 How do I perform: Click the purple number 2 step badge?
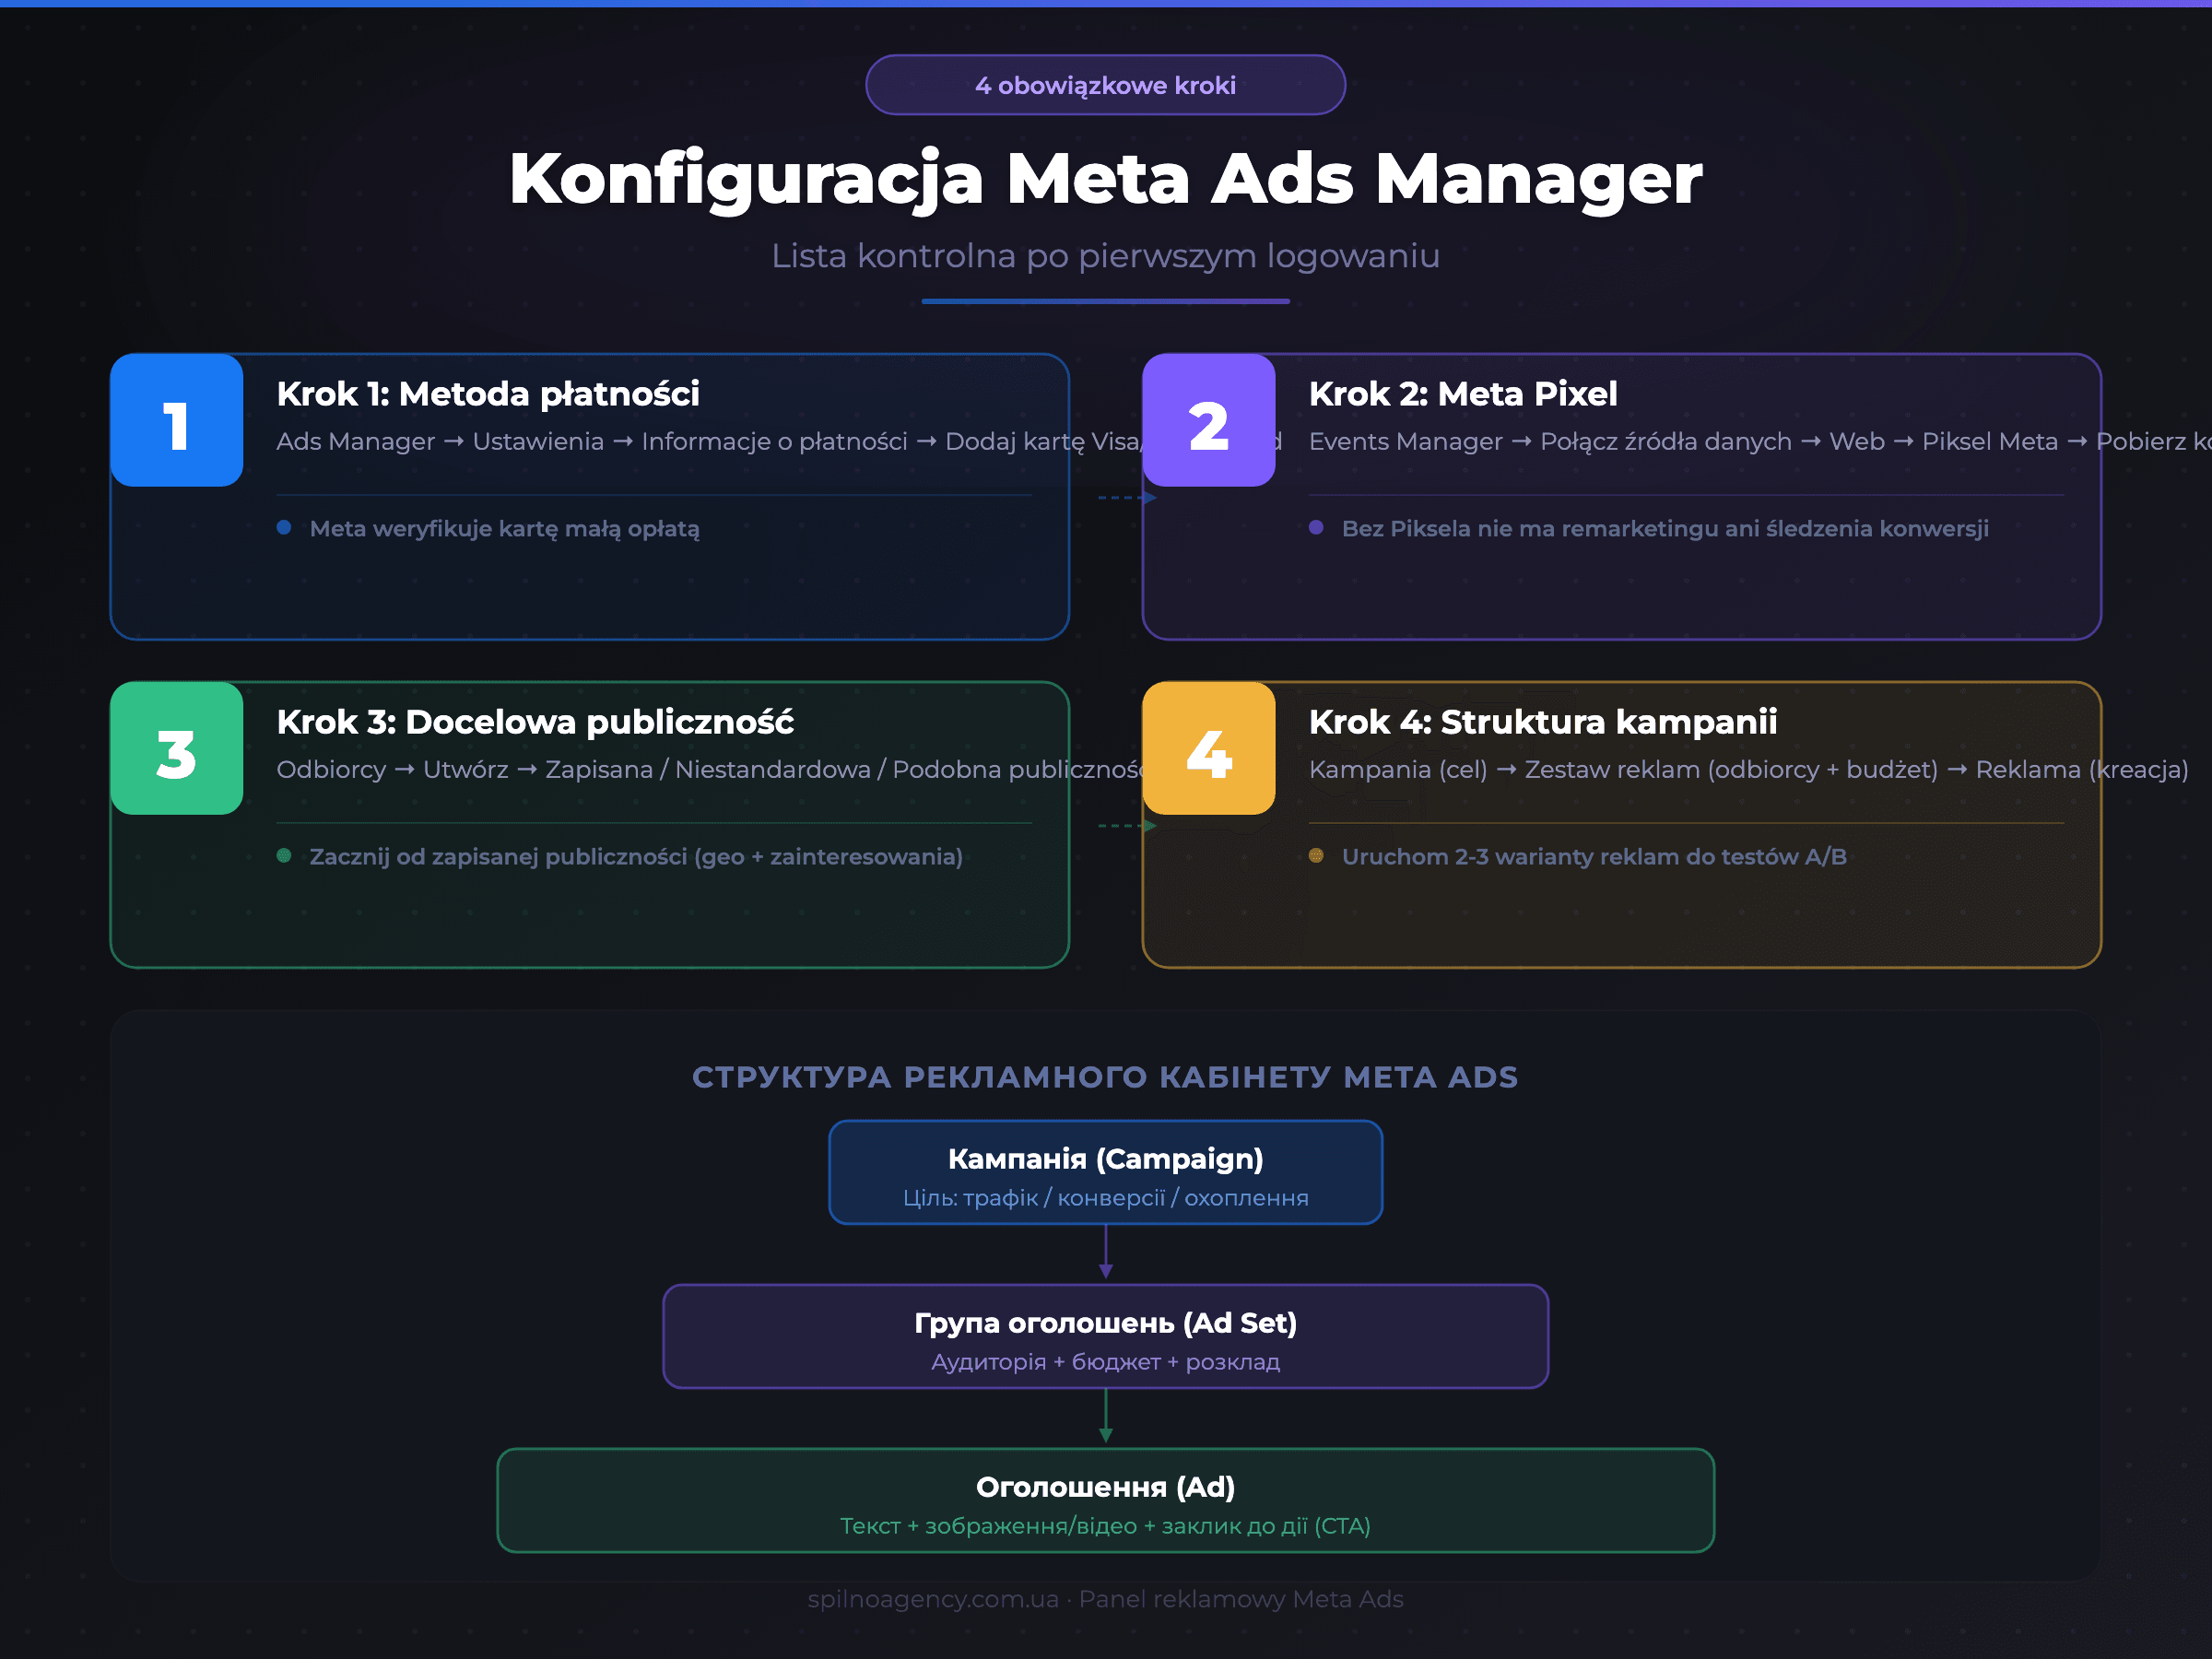coord(1209,420)
